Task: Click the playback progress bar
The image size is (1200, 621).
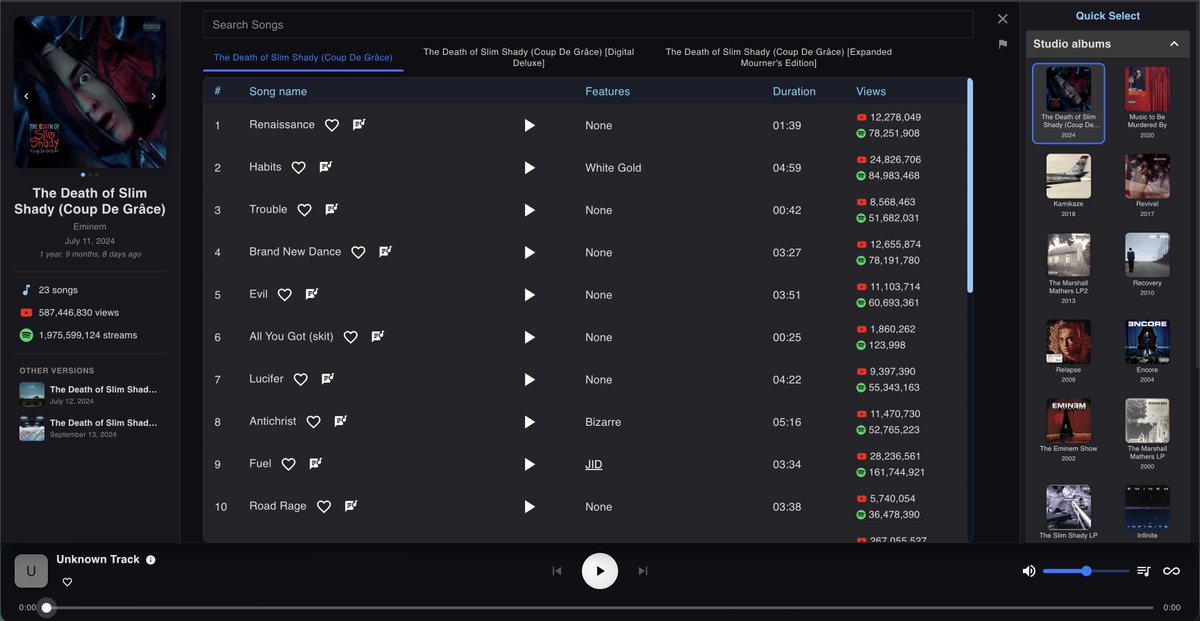Action: tap(600, 607)
